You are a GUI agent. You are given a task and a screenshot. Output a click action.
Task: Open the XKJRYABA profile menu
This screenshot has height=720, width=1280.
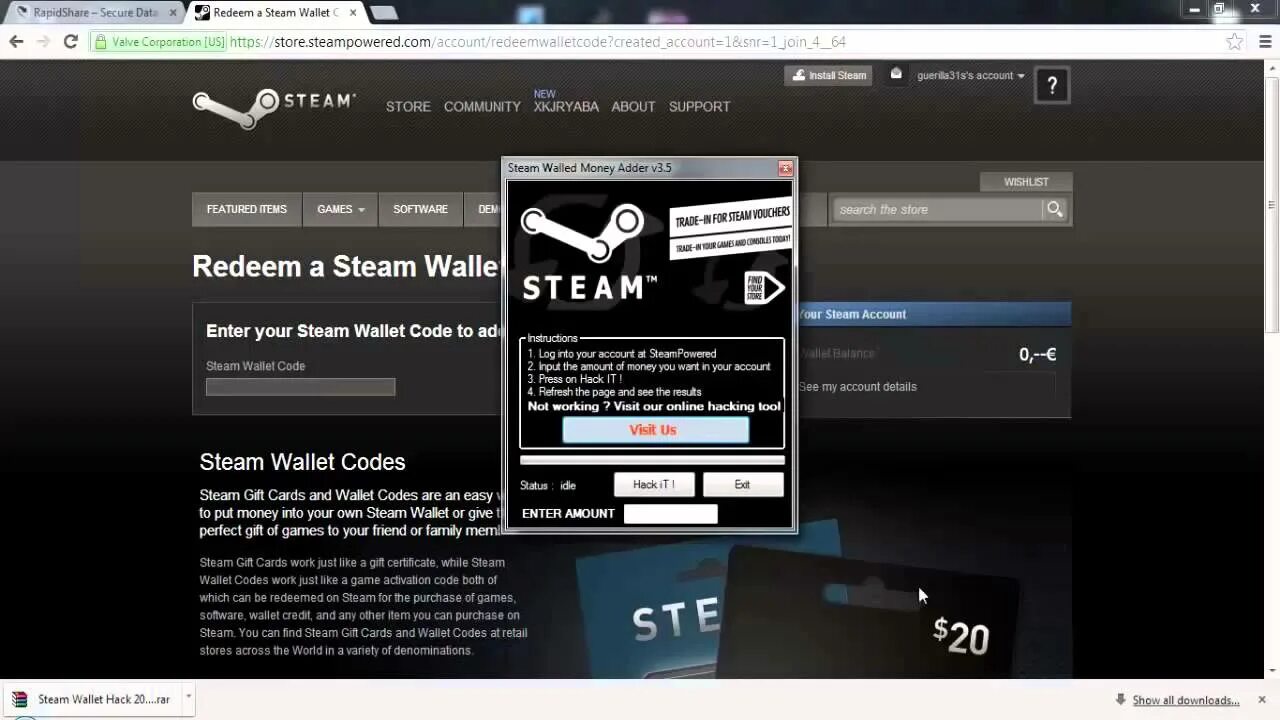(x=566, y=106)
